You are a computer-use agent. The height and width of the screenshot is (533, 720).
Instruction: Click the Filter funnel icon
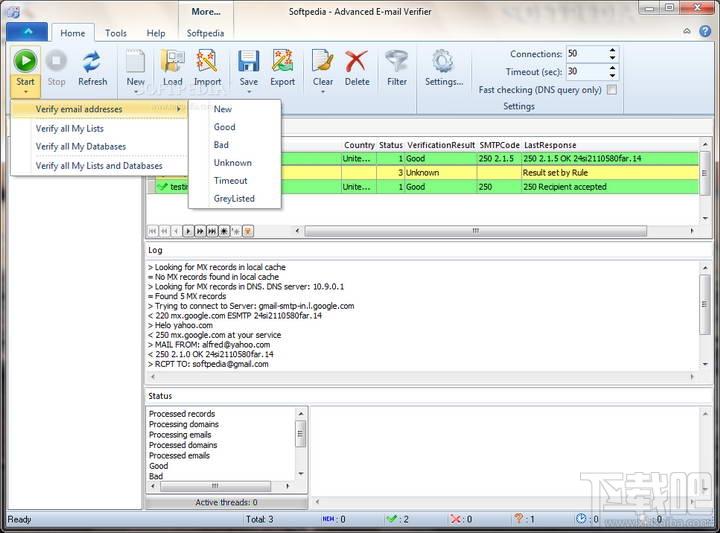(397, 61)
